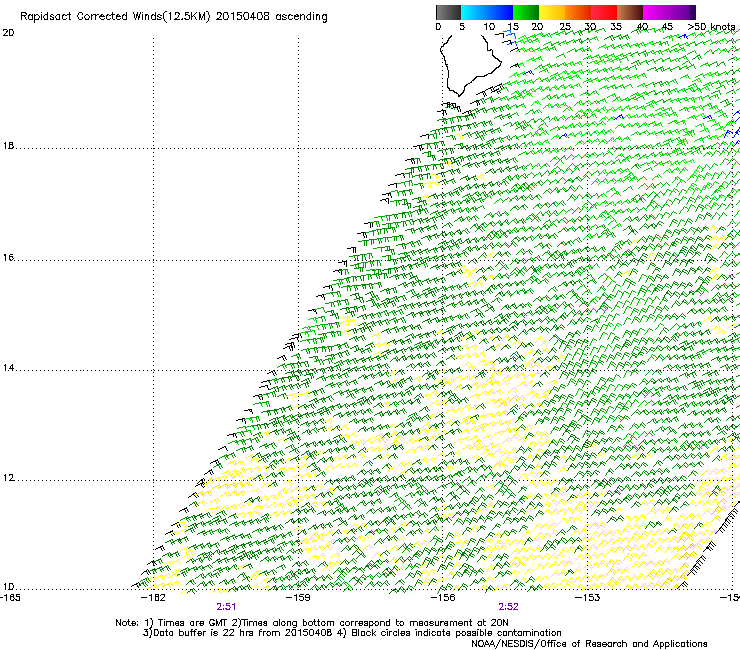Click the legend label 45
740x650 pixels.
click(667, 27)
